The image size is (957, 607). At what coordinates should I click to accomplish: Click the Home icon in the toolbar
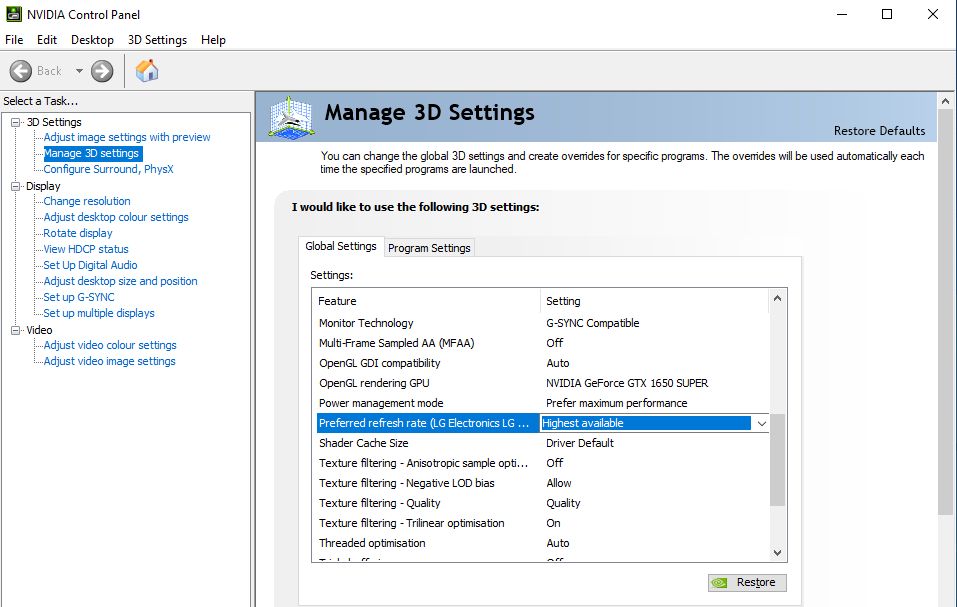147,71
